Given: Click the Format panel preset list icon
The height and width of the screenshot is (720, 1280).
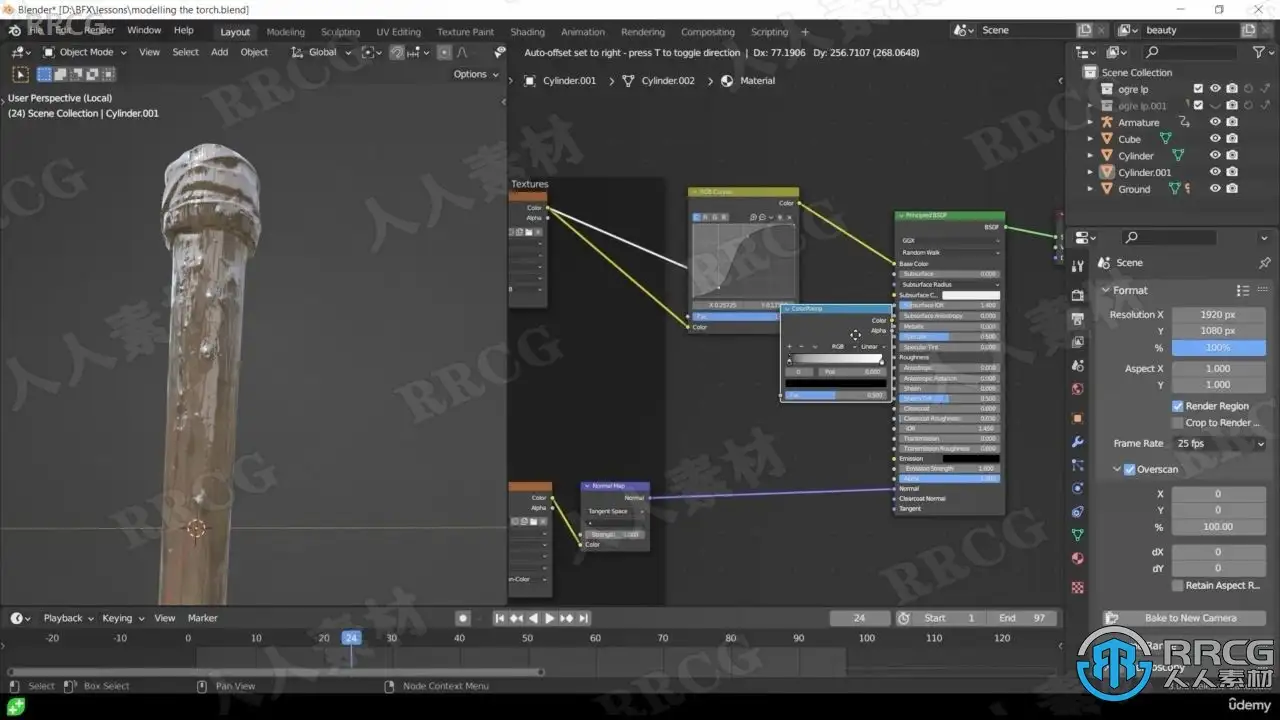Looking at the screenshot, I should click(x=1243, y=290).
